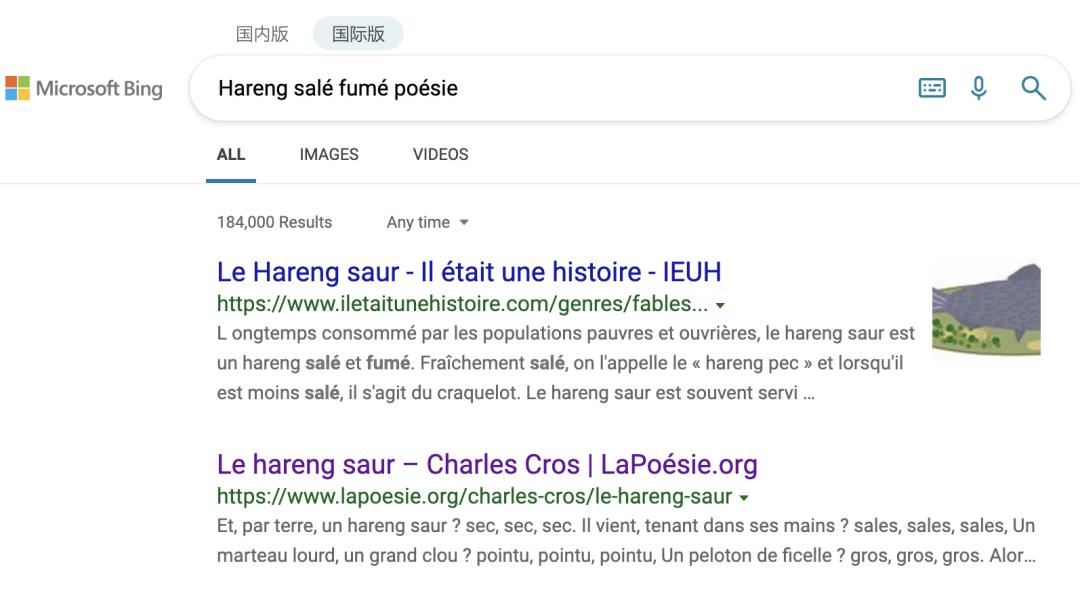The image size is (1080, 591).
Task: Open Le hareng saur – Charles Cros result
Action: pyautogui.click(x=487, y=465)
